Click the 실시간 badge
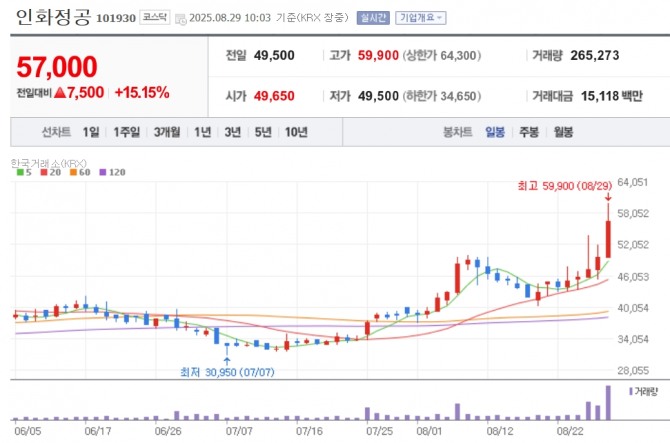Screen dimensions: 670x443 (373, 18)
